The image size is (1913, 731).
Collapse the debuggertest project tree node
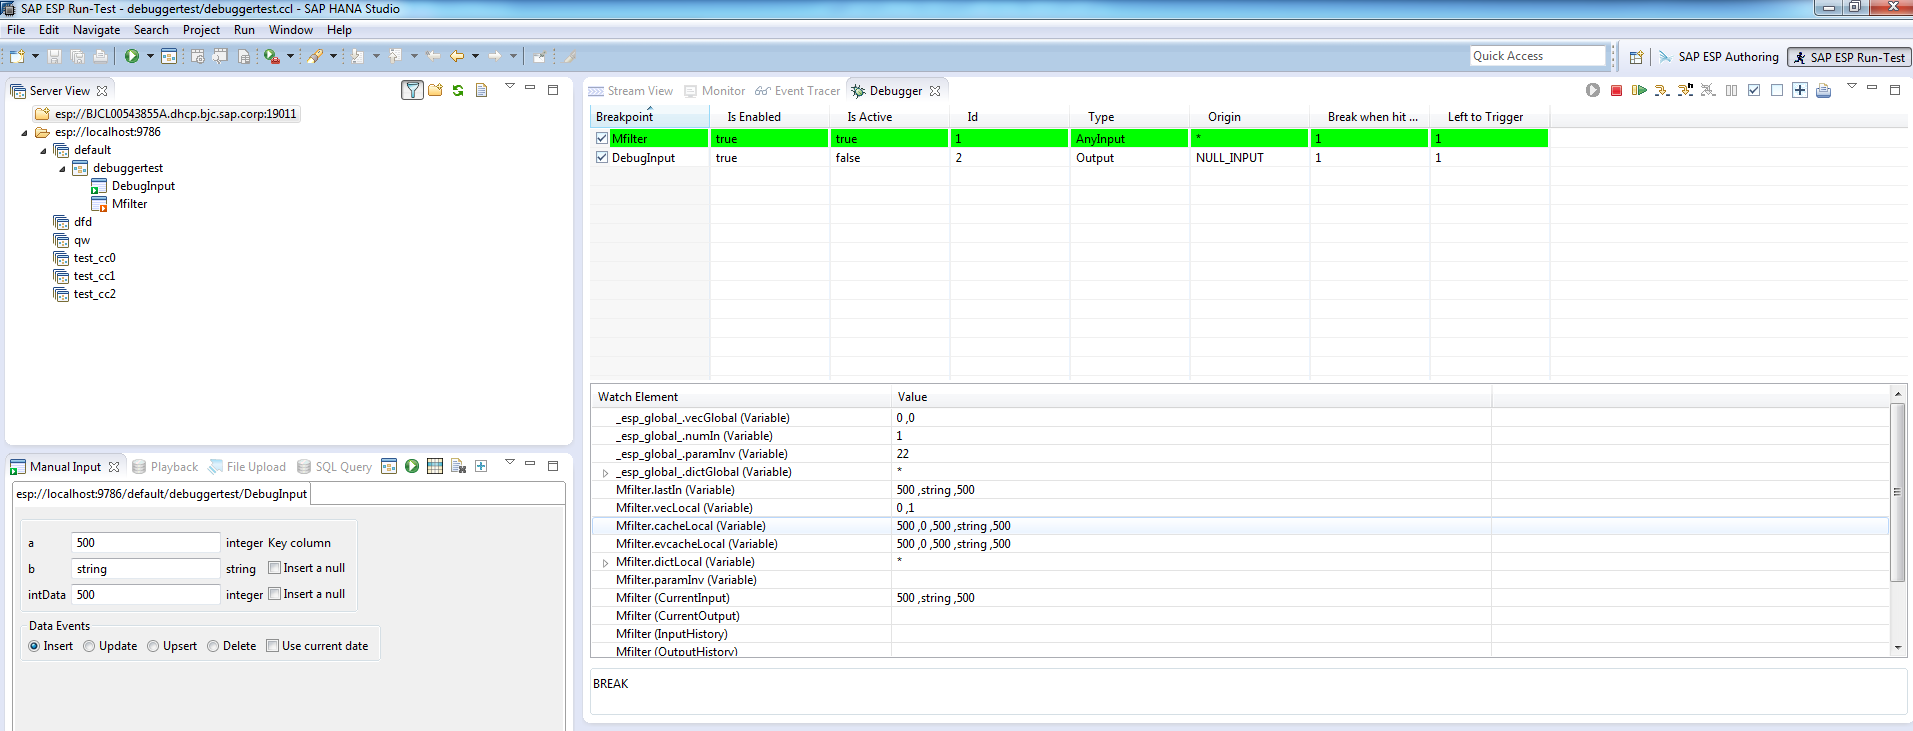[x=62, y=169]
